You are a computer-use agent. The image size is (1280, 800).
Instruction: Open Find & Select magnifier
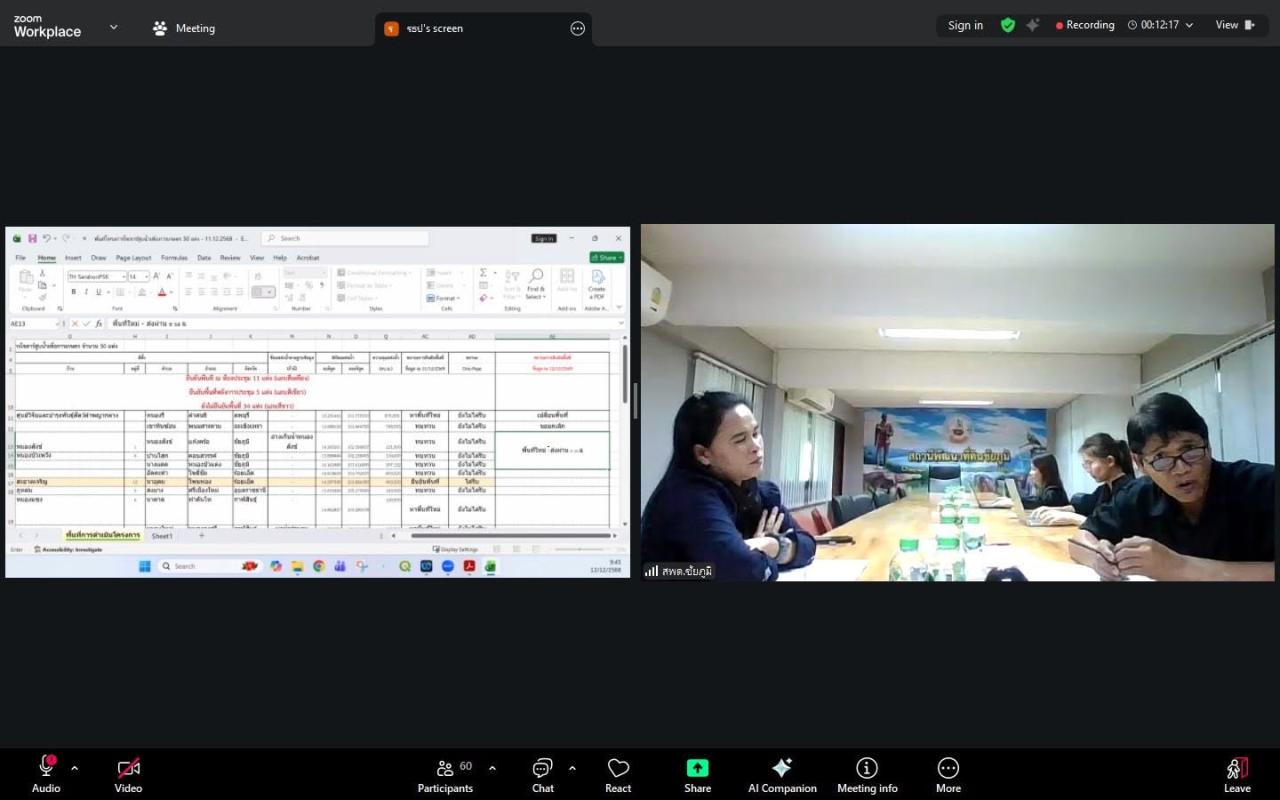pos(536,282)
